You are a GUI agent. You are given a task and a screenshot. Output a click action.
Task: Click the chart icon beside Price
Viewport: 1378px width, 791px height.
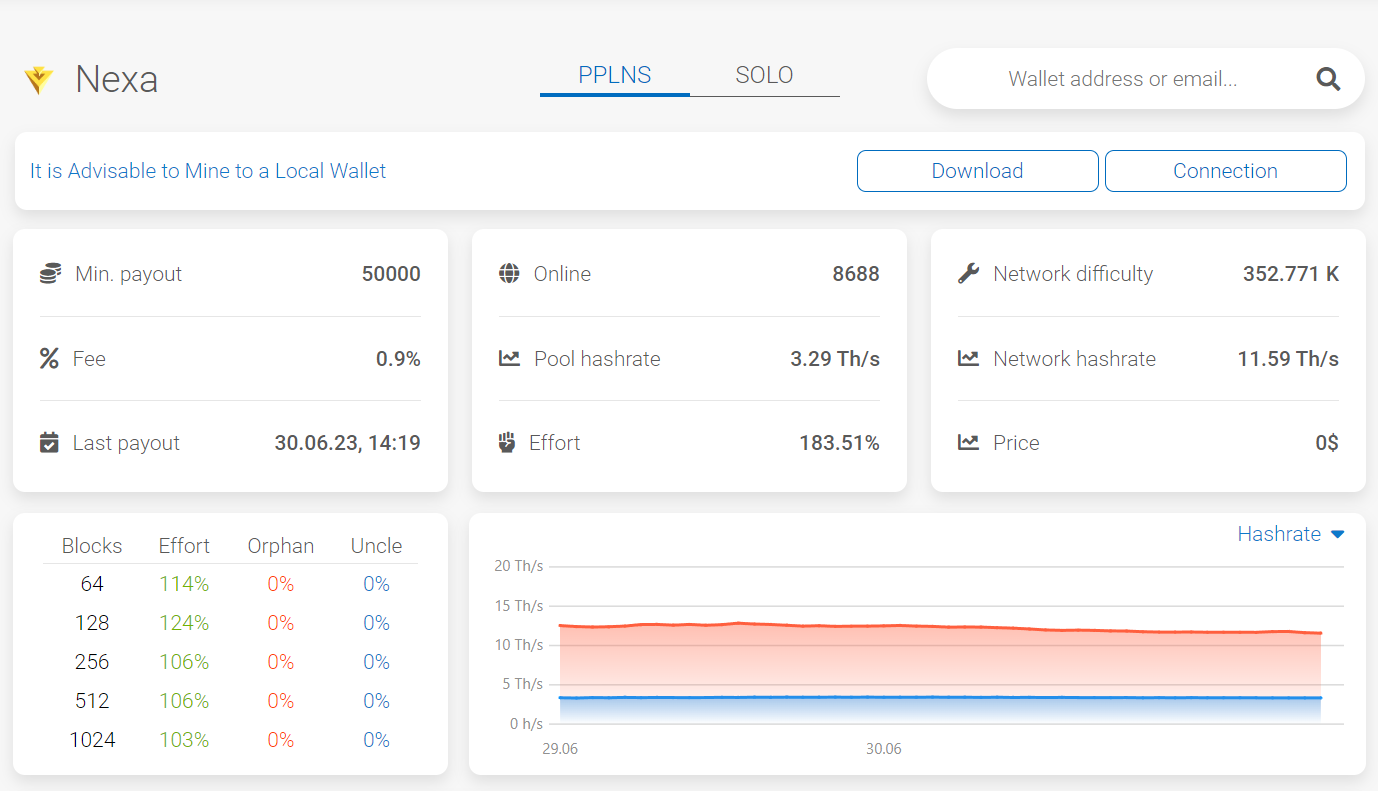click(967, 442)
